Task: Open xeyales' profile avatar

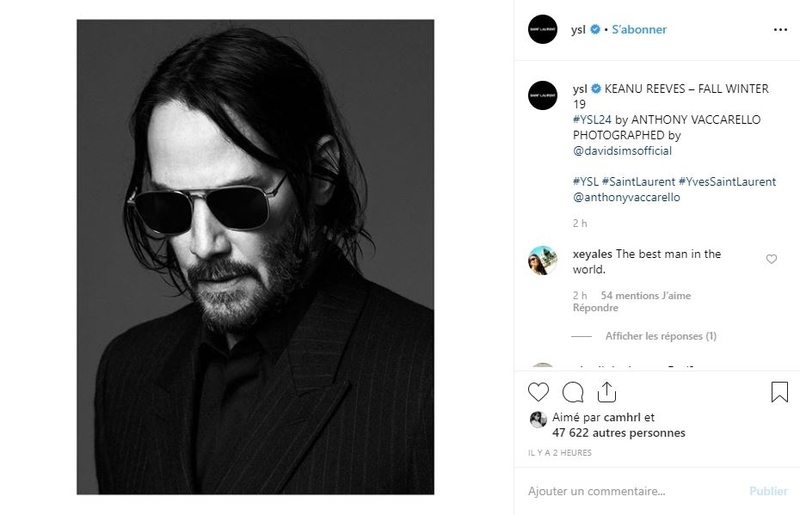Action: [542, 260]
